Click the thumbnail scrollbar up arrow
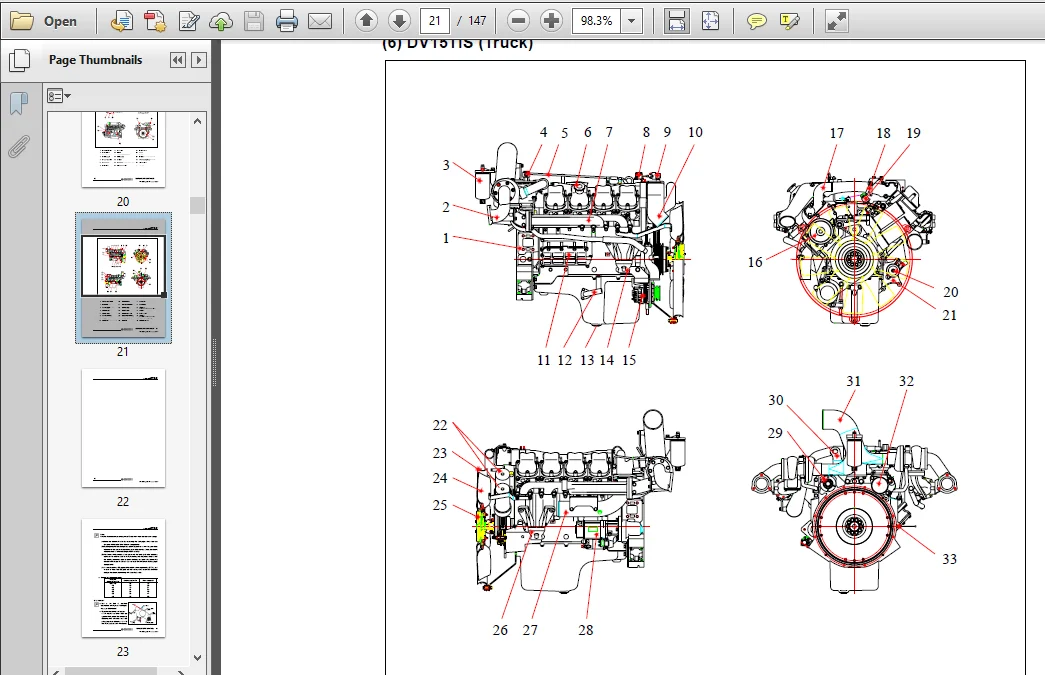1045x675 pixels. tap(197, 121)
